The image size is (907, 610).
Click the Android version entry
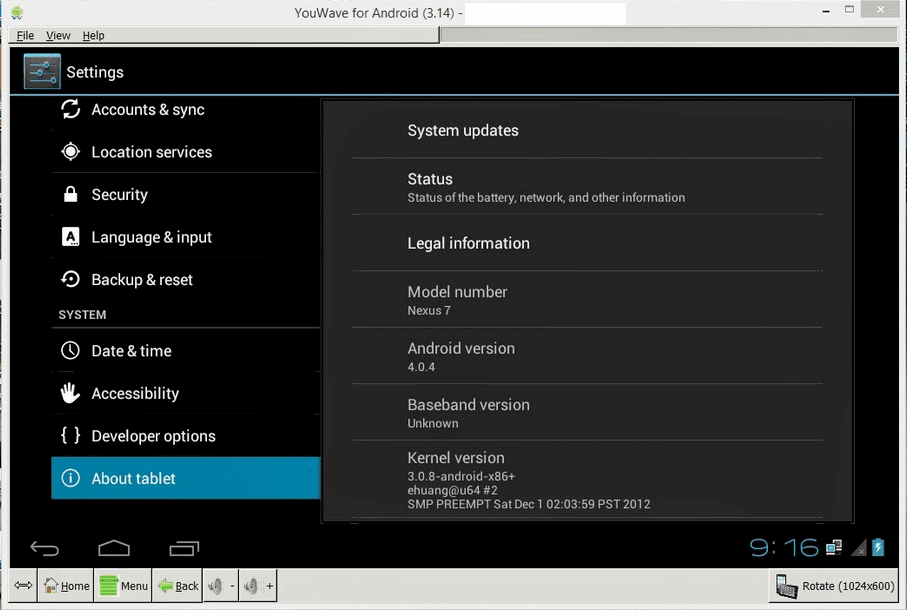[587, 356]
